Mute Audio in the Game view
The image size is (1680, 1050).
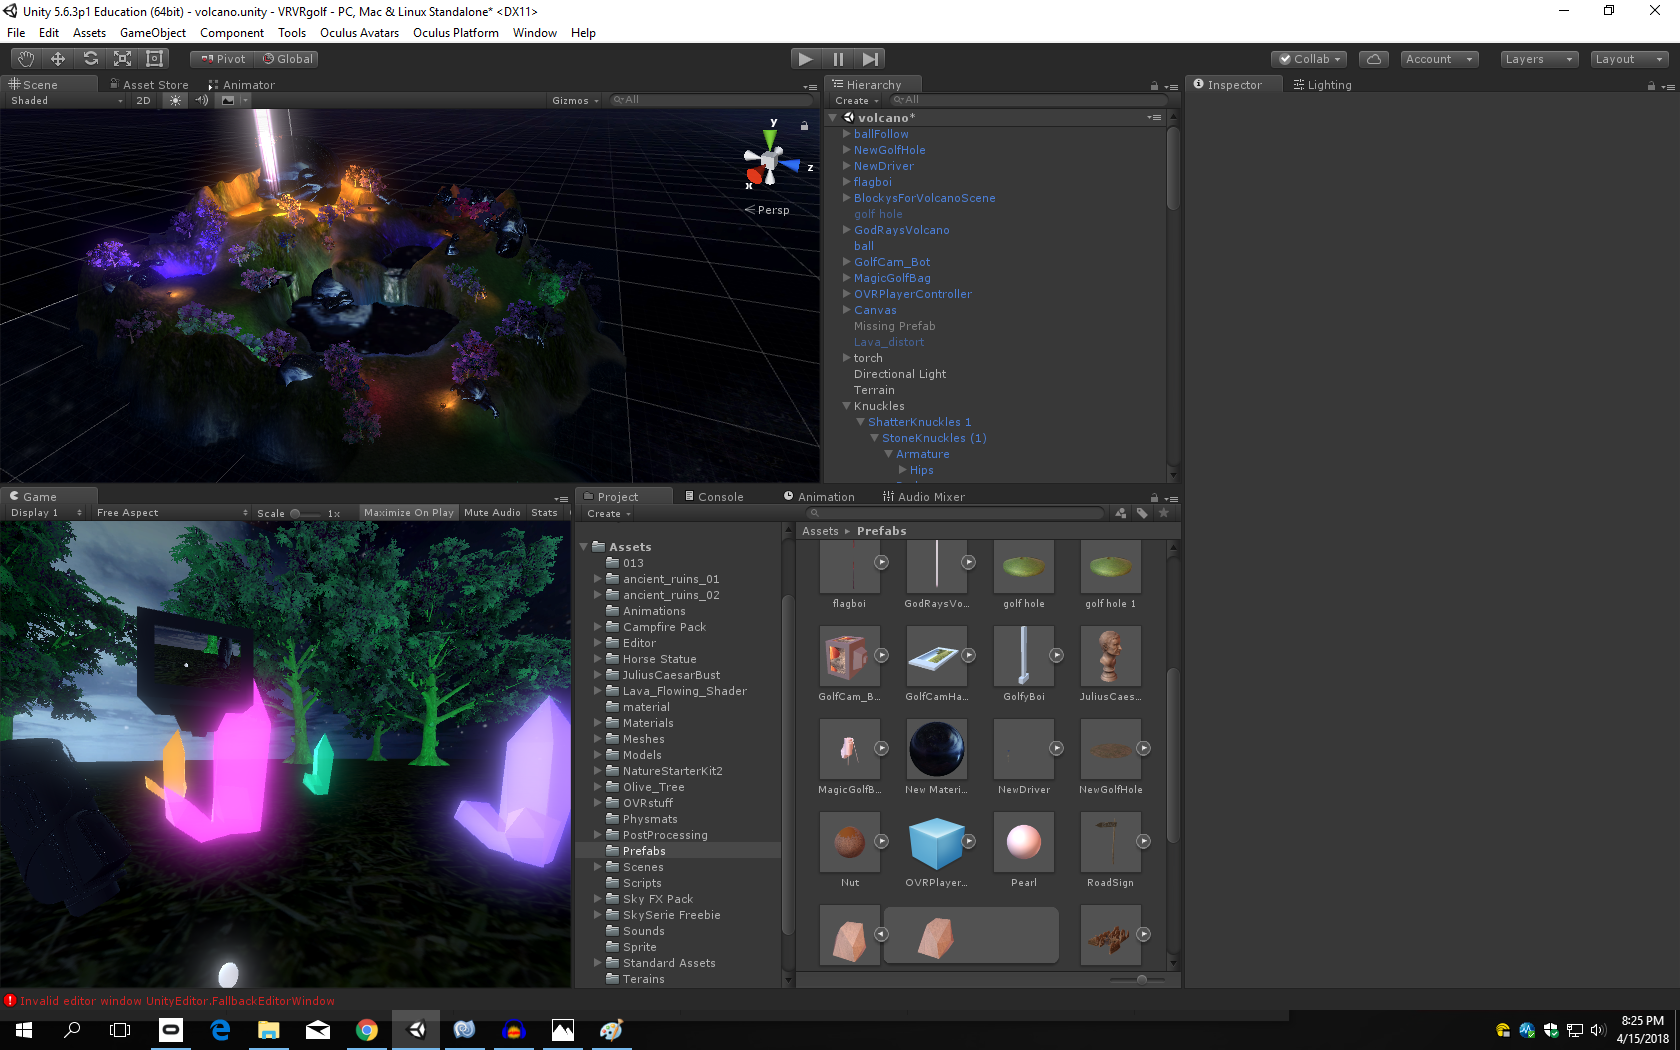click(492, 513)
